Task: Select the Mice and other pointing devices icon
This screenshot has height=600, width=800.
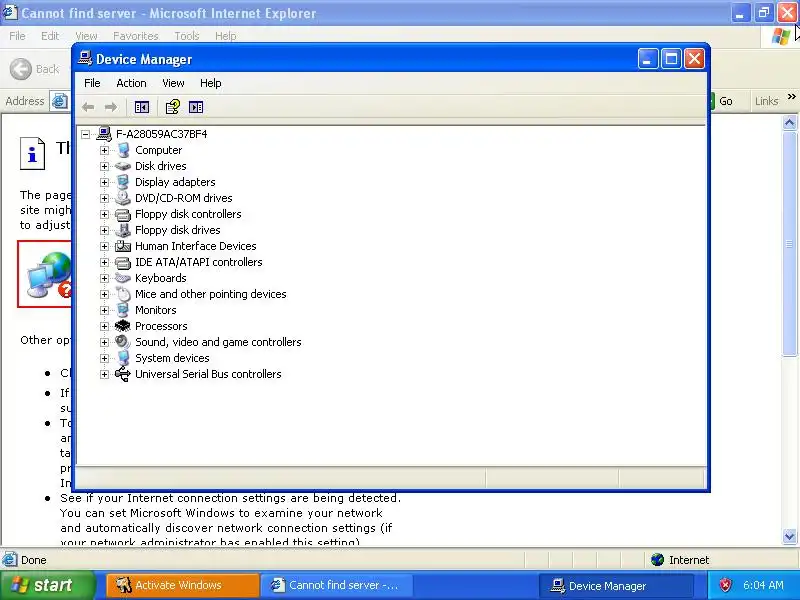Action: point(123,294)
